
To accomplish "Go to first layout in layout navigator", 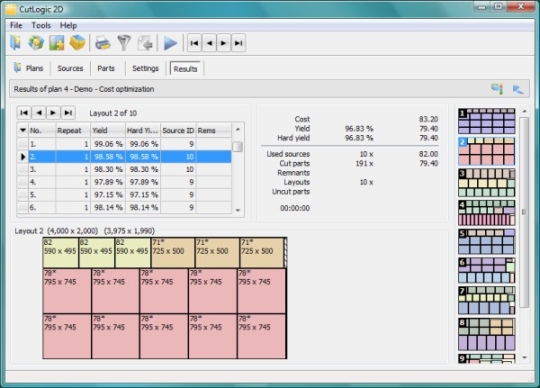I will [24, 113].
